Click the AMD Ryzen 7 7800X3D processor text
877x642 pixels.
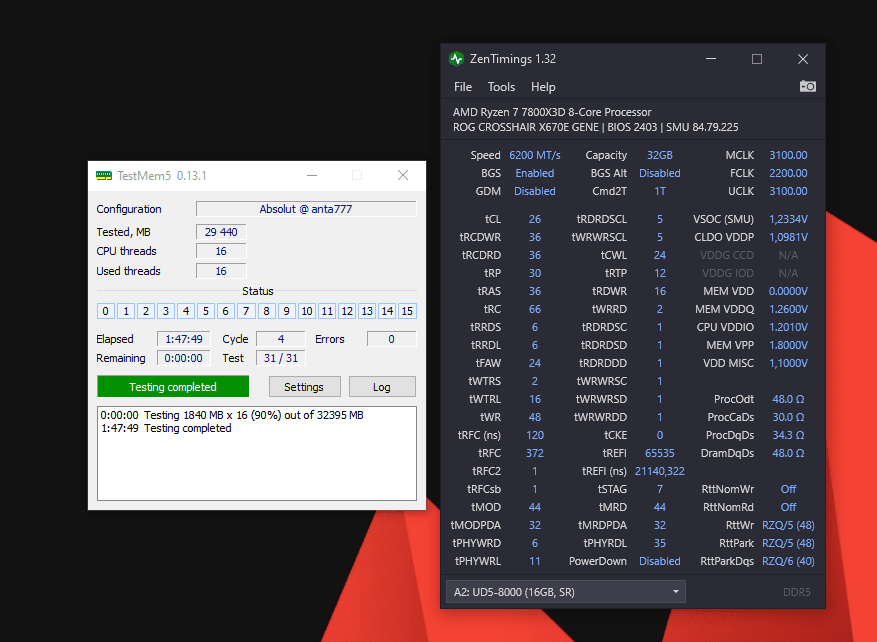tap(552, 112)
